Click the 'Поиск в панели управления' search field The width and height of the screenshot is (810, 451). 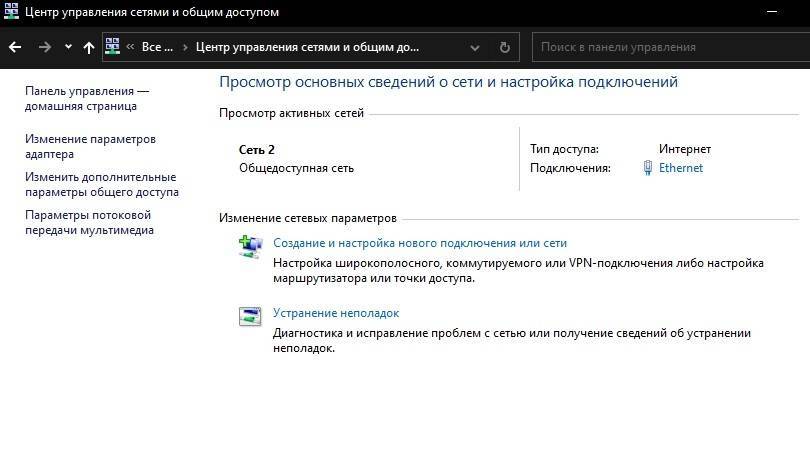point(670,47)
